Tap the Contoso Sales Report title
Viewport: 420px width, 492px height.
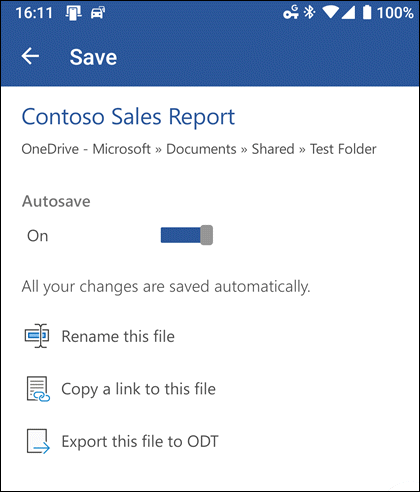click(128, 117)
